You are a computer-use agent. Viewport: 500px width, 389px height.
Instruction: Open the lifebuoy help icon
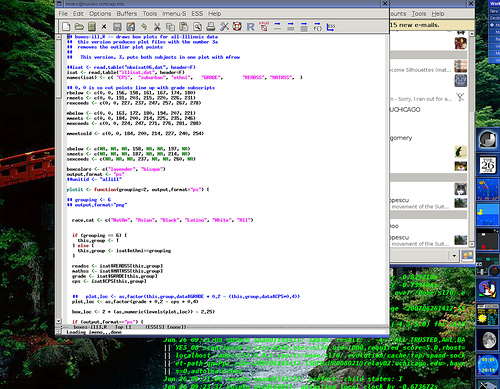coord(237,26)
